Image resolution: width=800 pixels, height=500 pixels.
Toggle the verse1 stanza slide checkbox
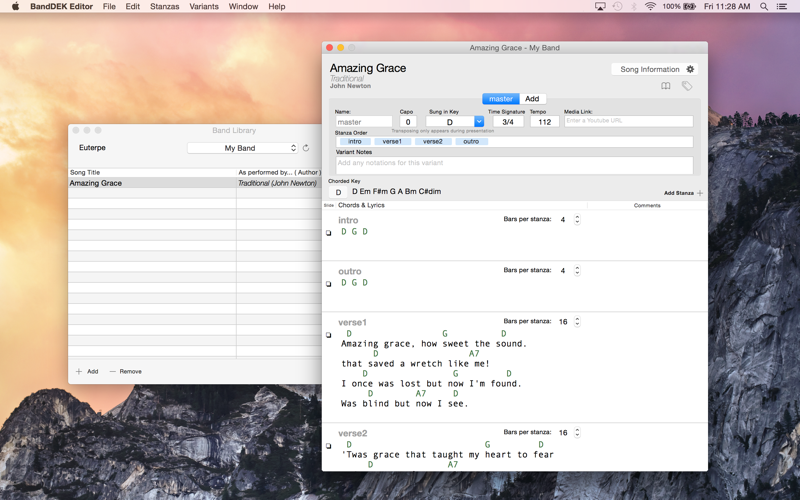[329, 335]
